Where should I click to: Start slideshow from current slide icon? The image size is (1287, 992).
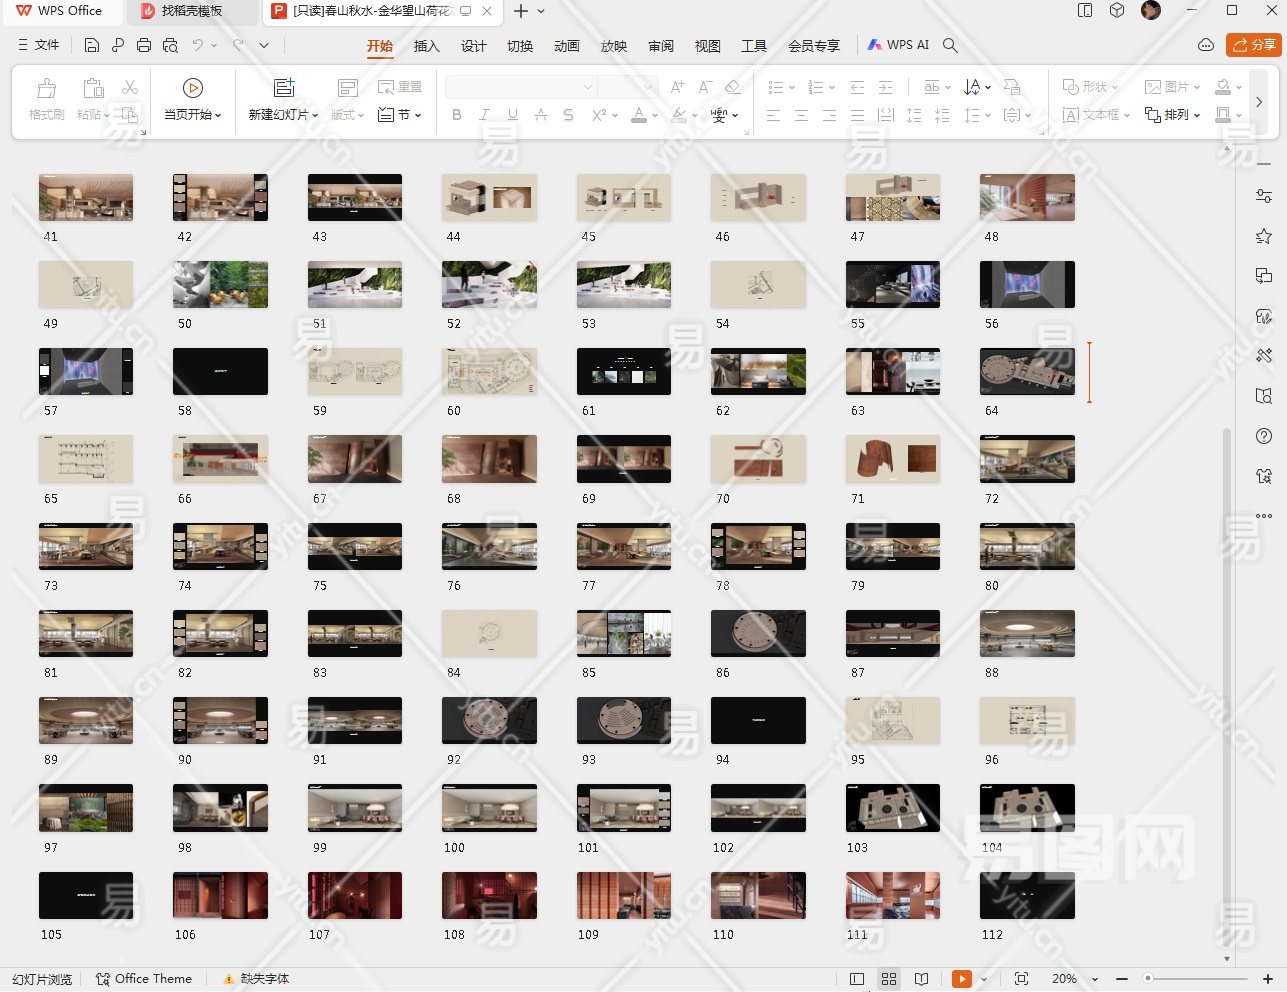(x=193, y=89)
